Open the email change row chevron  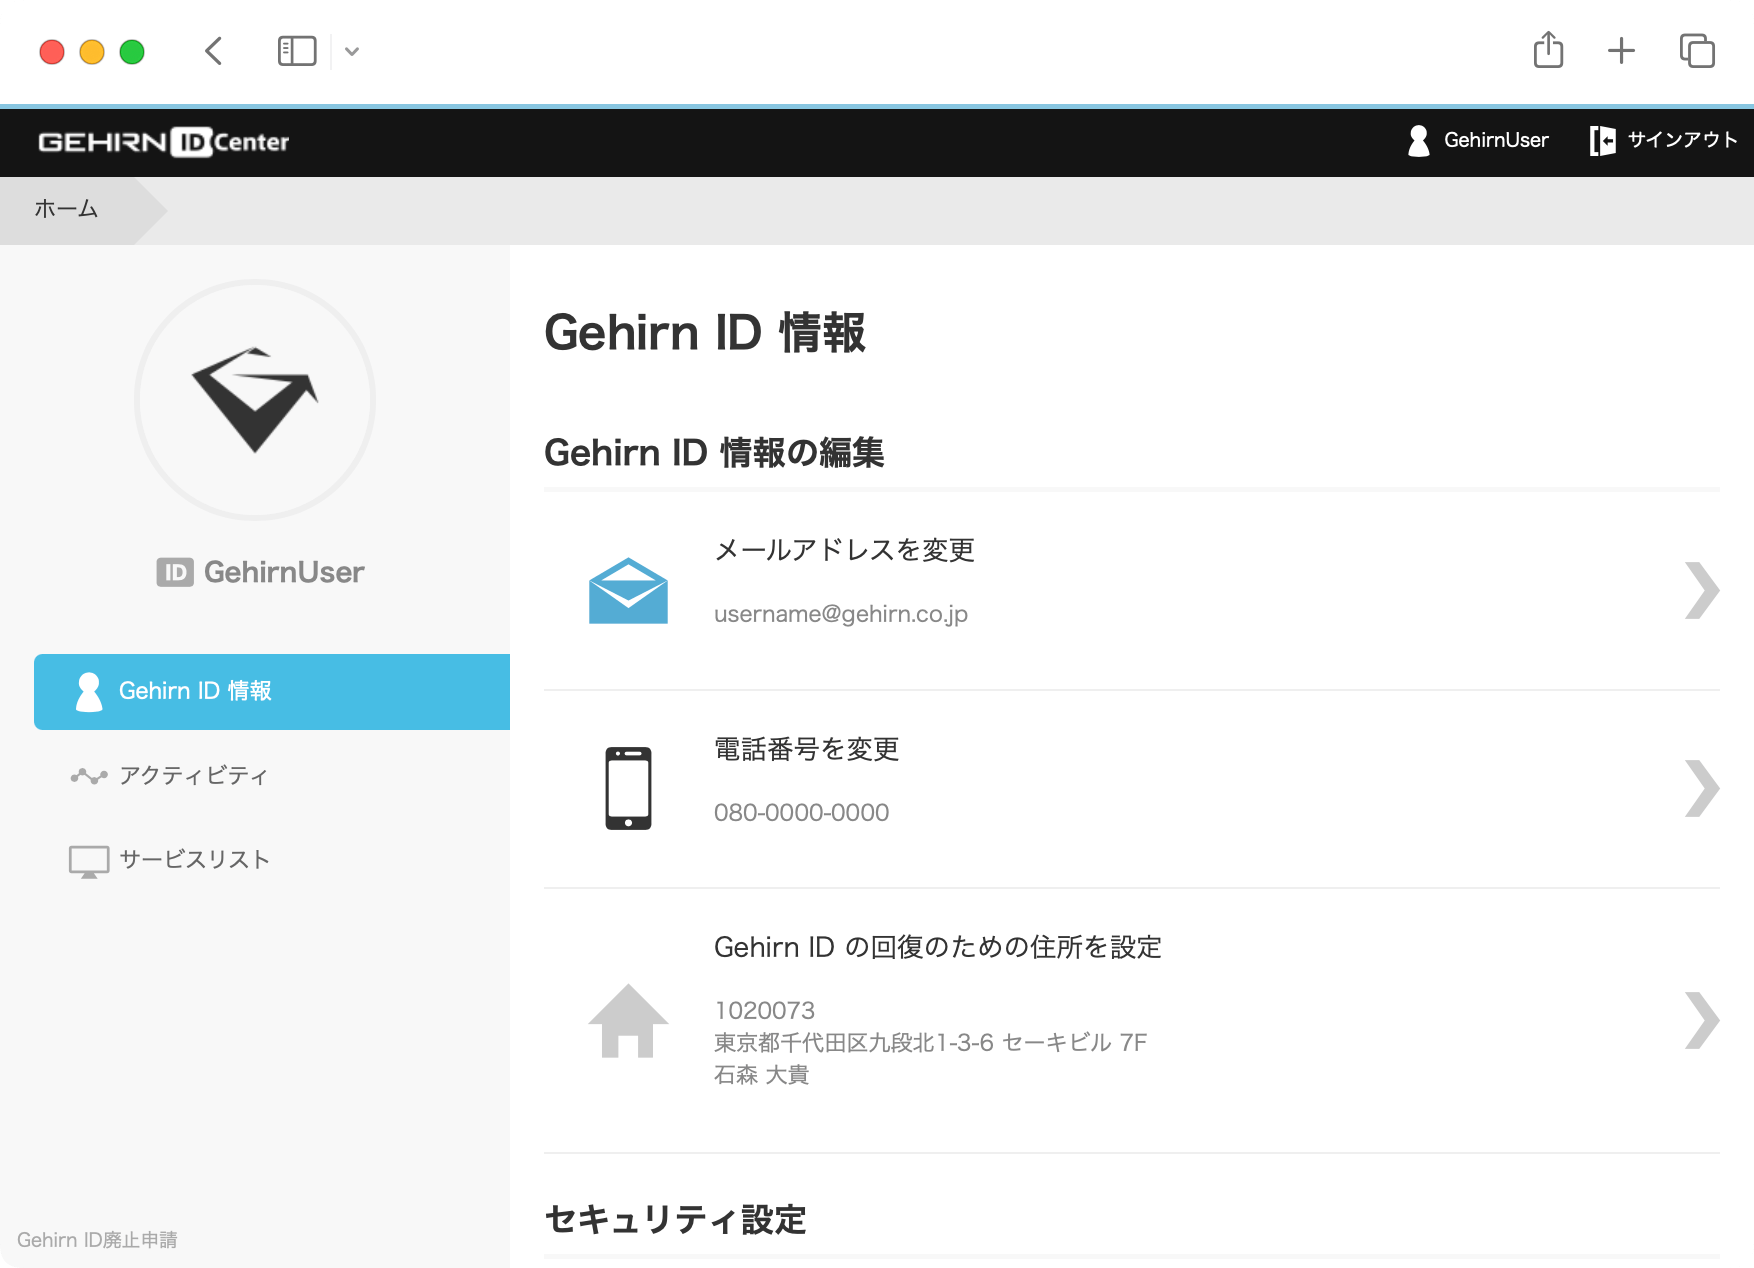tap(1701, 591)
